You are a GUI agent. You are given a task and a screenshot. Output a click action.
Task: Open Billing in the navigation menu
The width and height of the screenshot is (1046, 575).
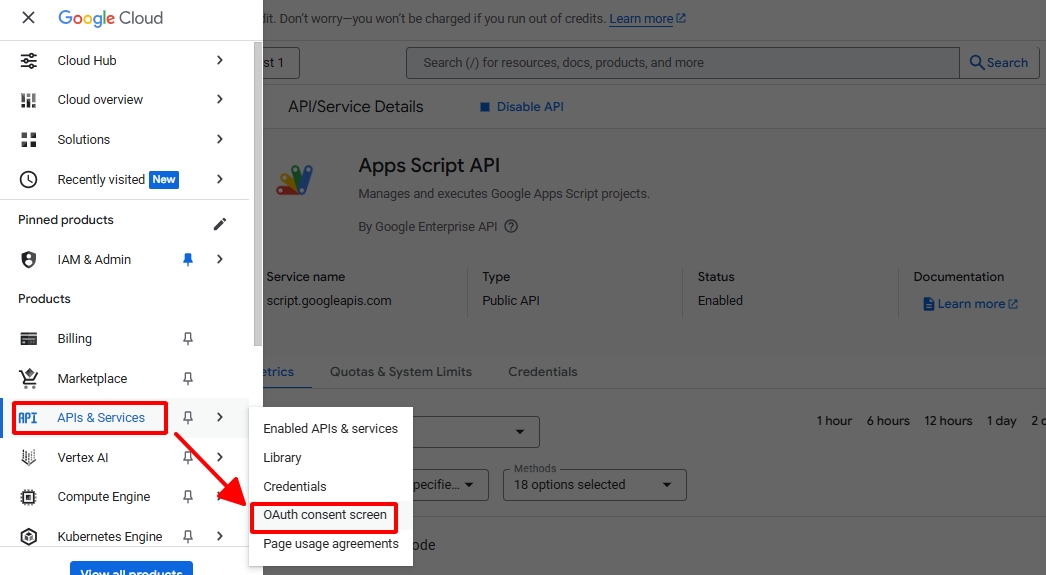(75, 339)
